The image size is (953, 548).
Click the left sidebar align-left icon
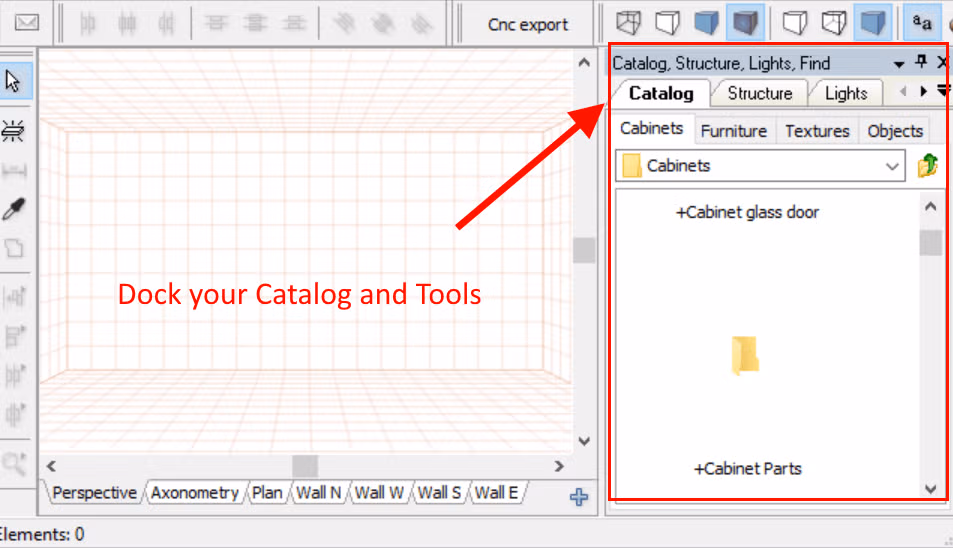coord(15,296)
